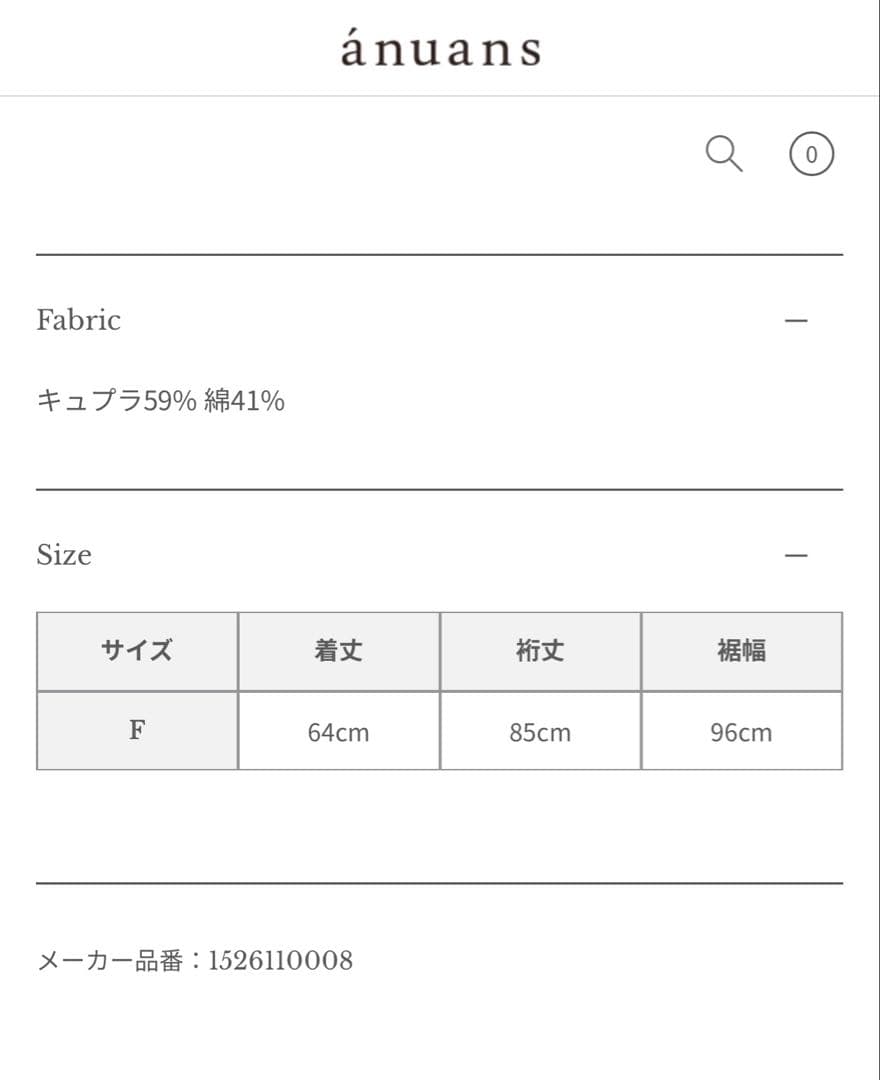Click the circle around the cart count
880x1080 pixels.
[811, 153]
